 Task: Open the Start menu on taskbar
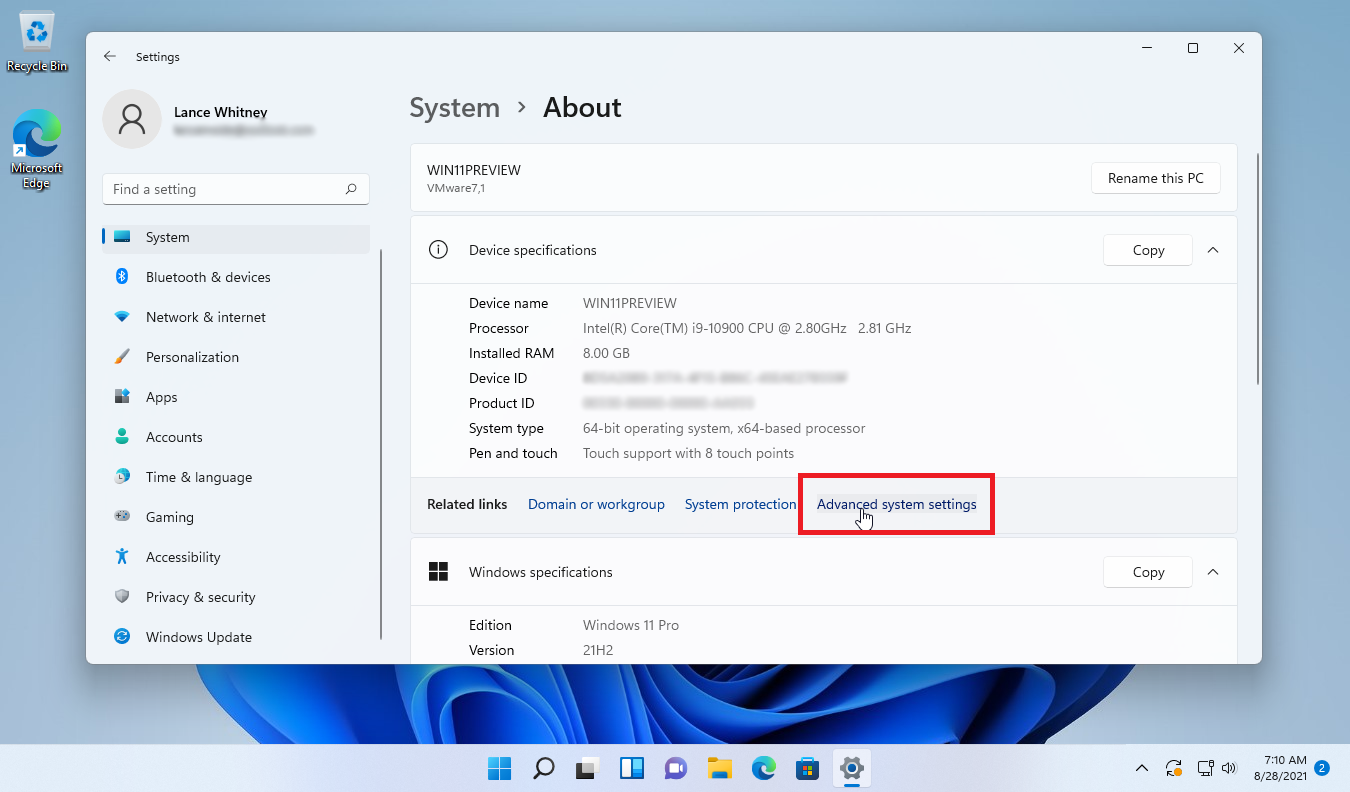pos(499,768)
